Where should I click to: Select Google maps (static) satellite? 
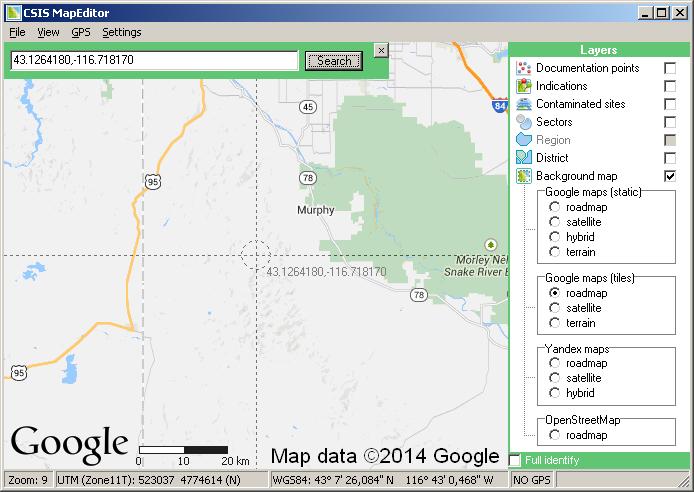554,222
